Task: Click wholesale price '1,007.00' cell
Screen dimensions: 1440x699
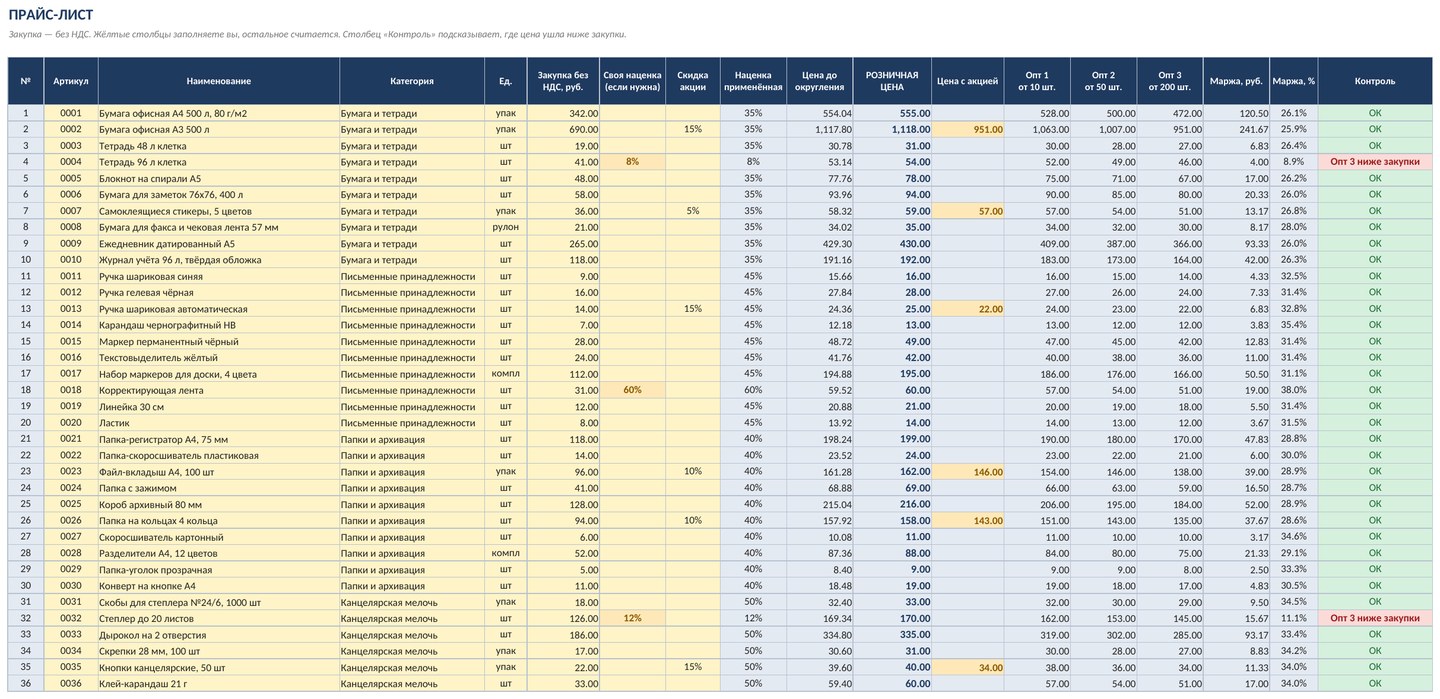Action: [1103, 129]
